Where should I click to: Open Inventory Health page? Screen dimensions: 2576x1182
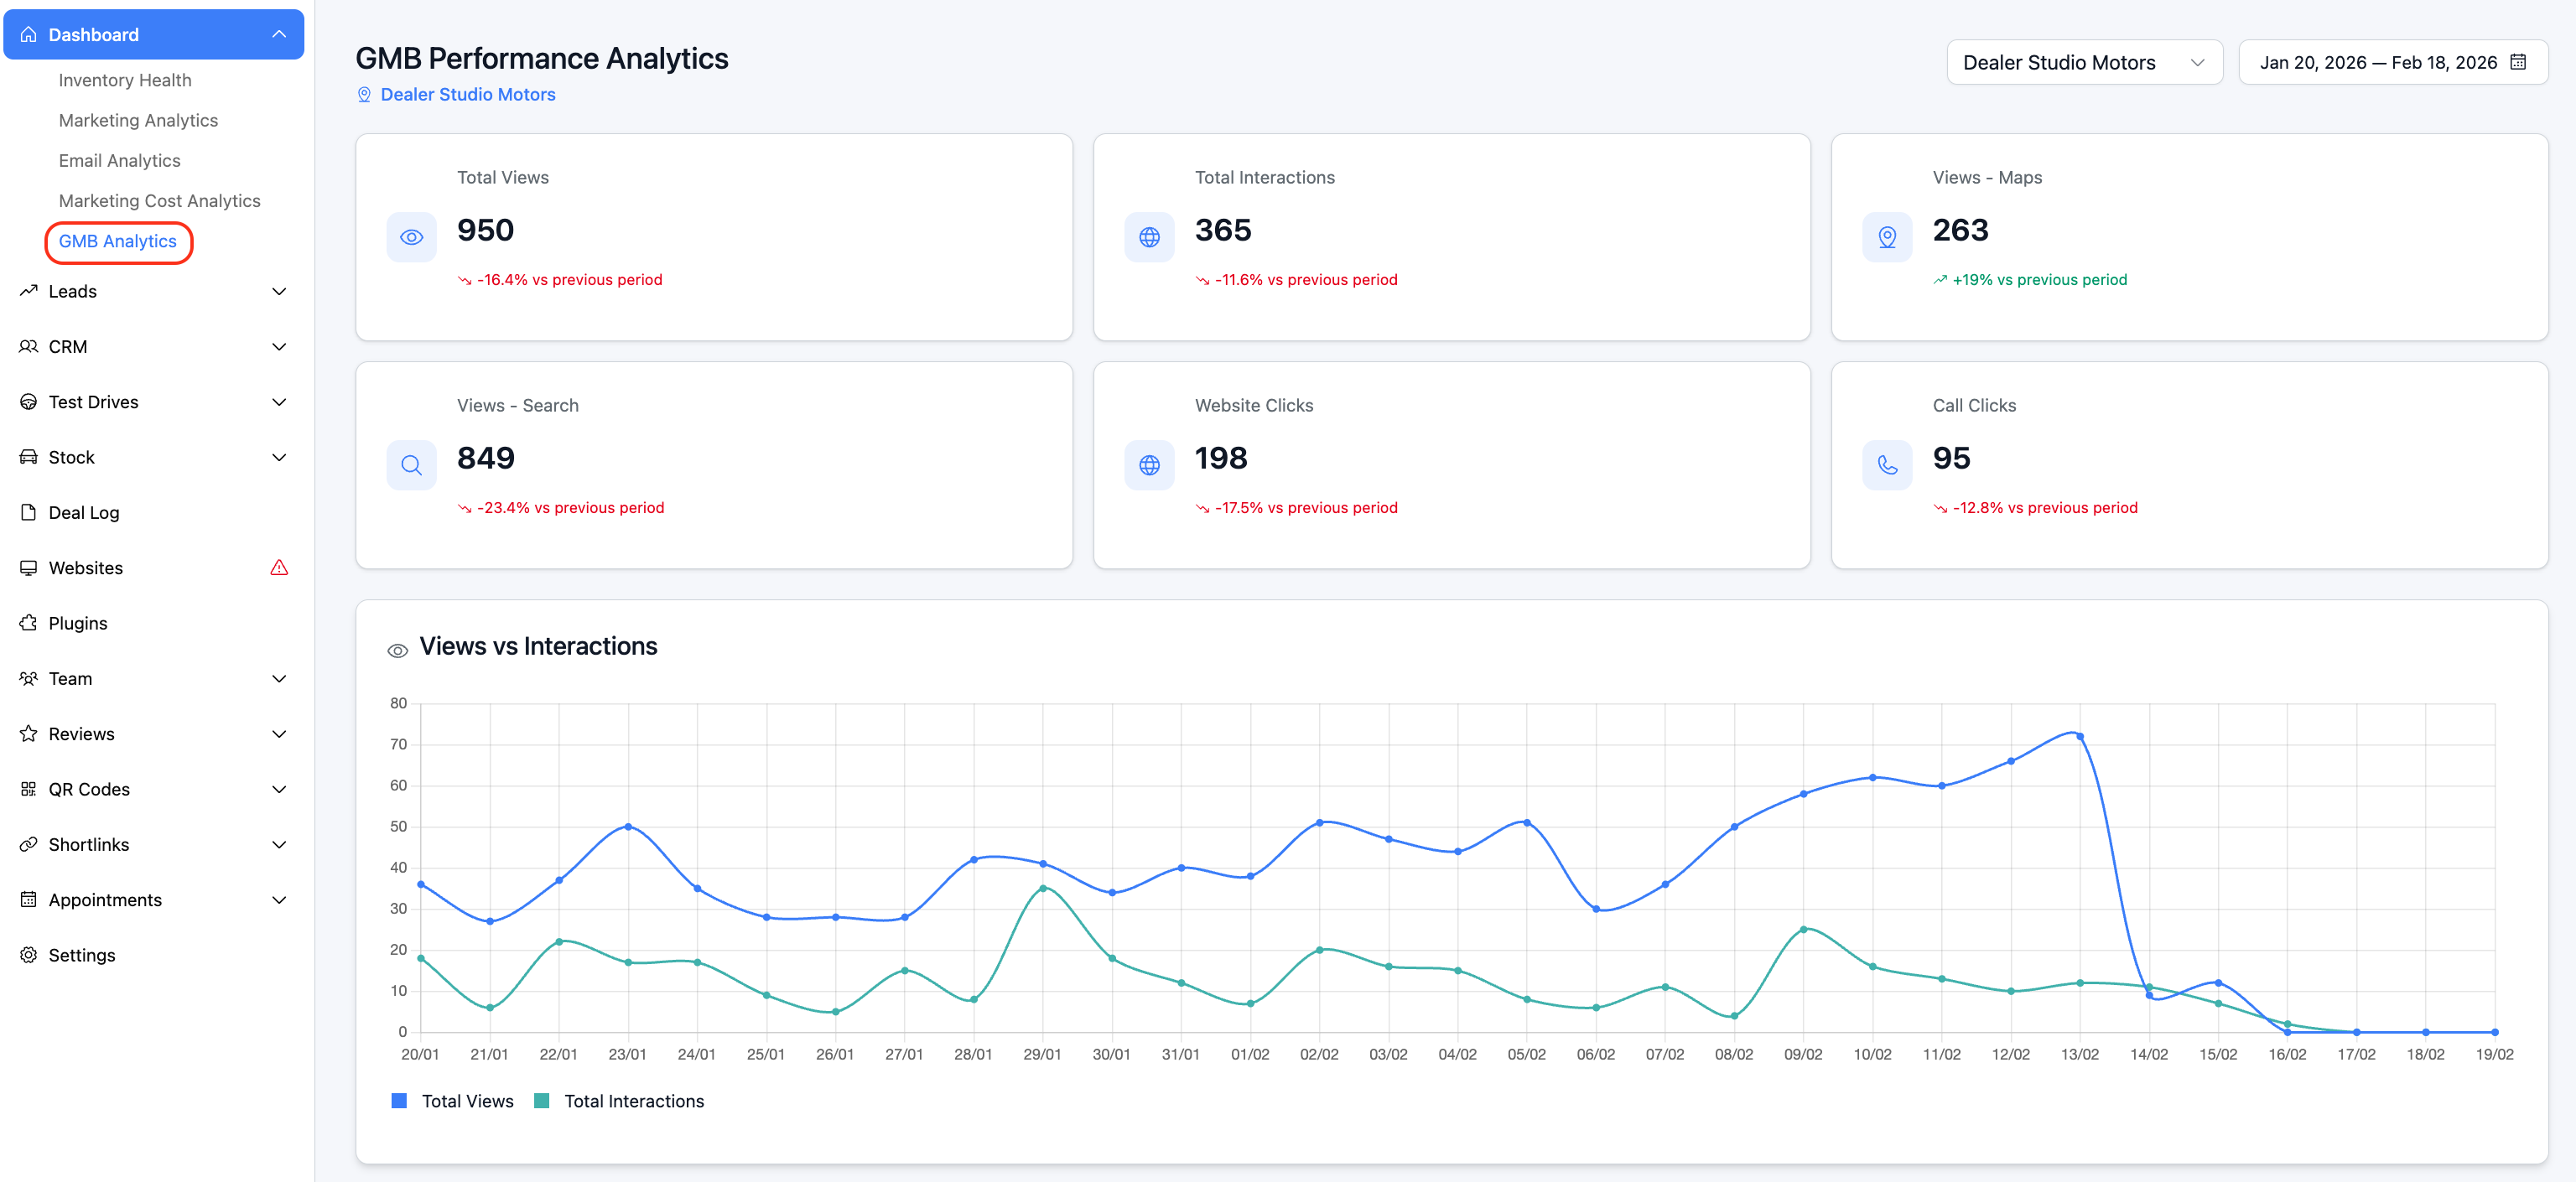pos(125,80)
